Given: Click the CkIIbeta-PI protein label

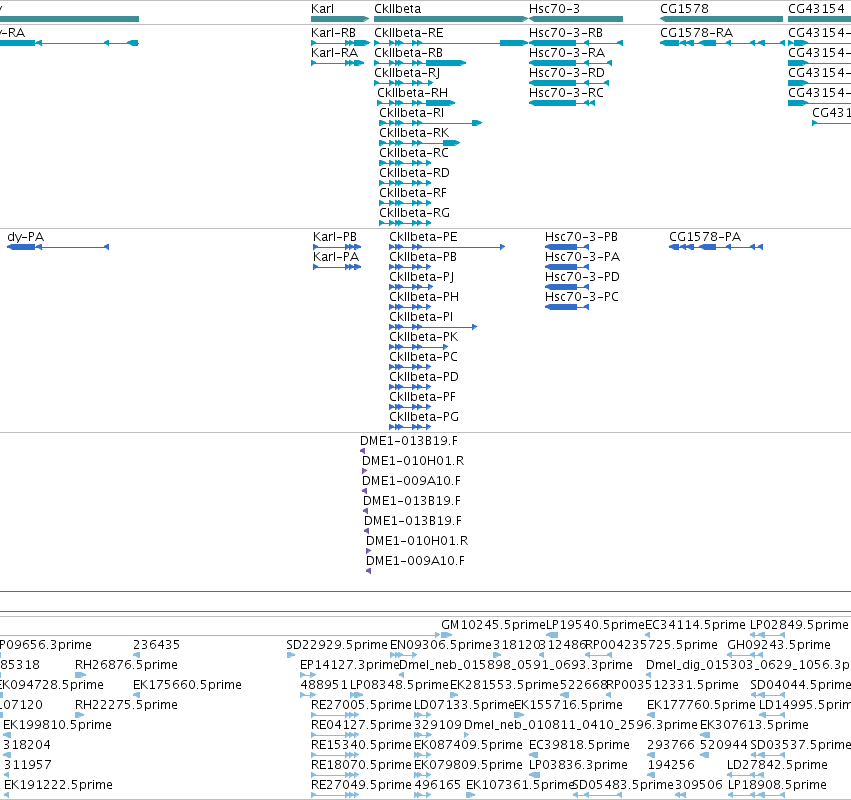Looking at the screenshot, I should [x=421, y=317].
